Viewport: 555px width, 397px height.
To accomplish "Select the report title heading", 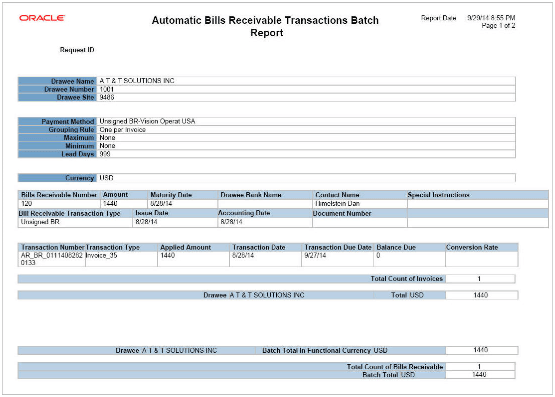I will [265, 26].
